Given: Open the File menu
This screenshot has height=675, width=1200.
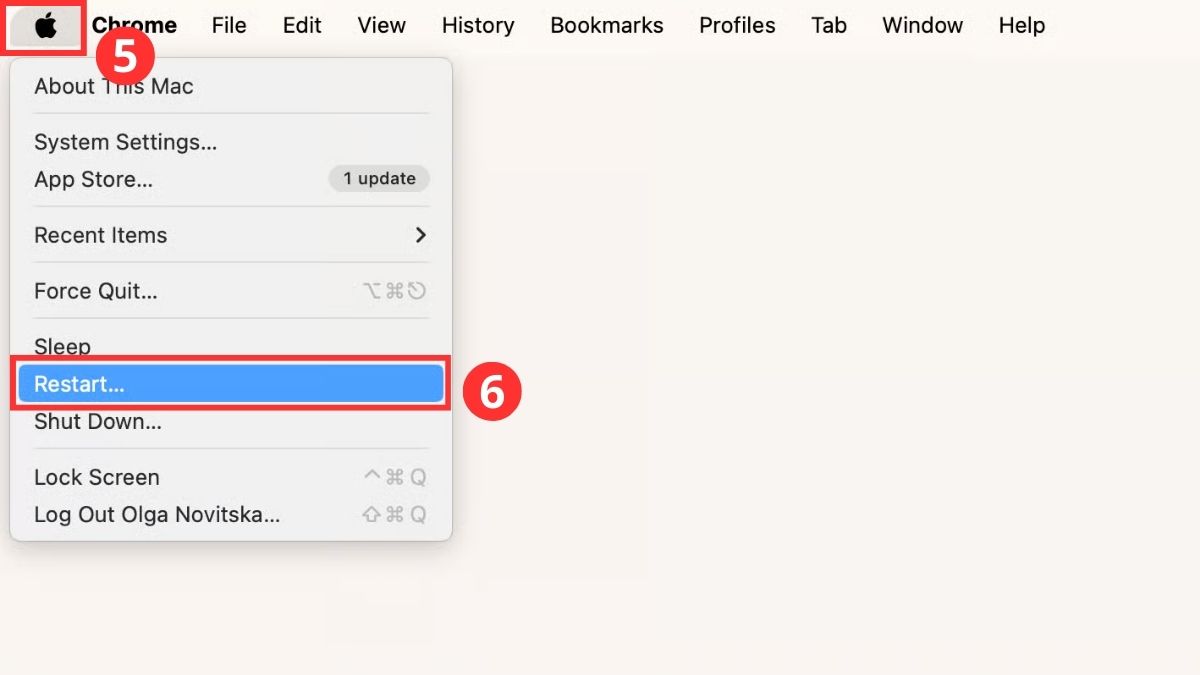Looking at the screenshot, I should tap(229, 26).
